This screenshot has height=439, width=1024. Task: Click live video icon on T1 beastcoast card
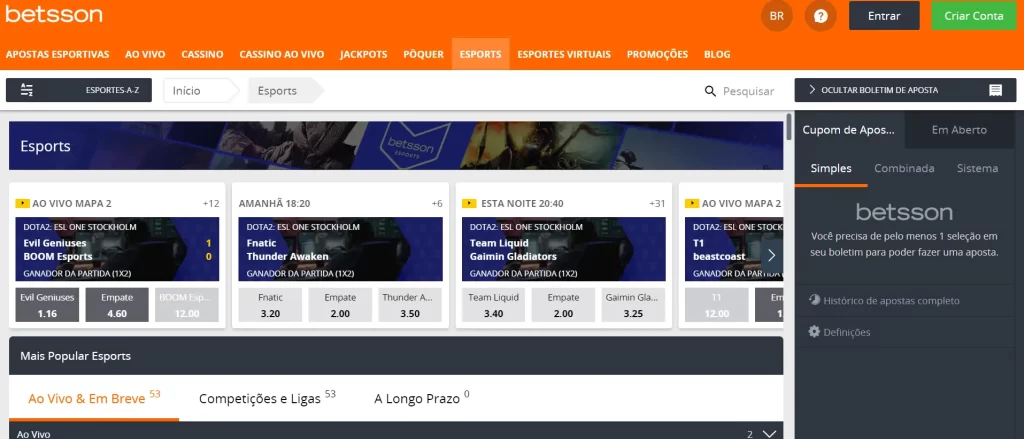pyautogui.click(x=692, y=204)
